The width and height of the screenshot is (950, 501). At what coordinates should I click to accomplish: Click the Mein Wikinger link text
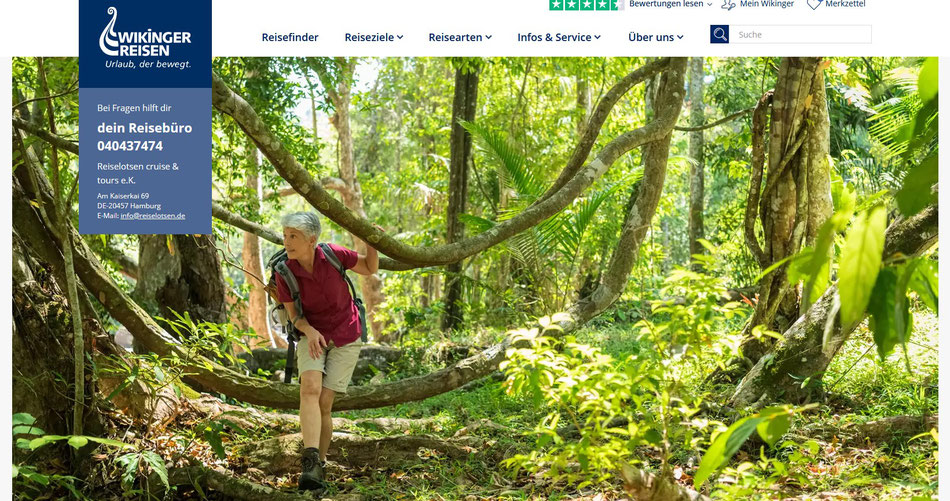[766, 4]
